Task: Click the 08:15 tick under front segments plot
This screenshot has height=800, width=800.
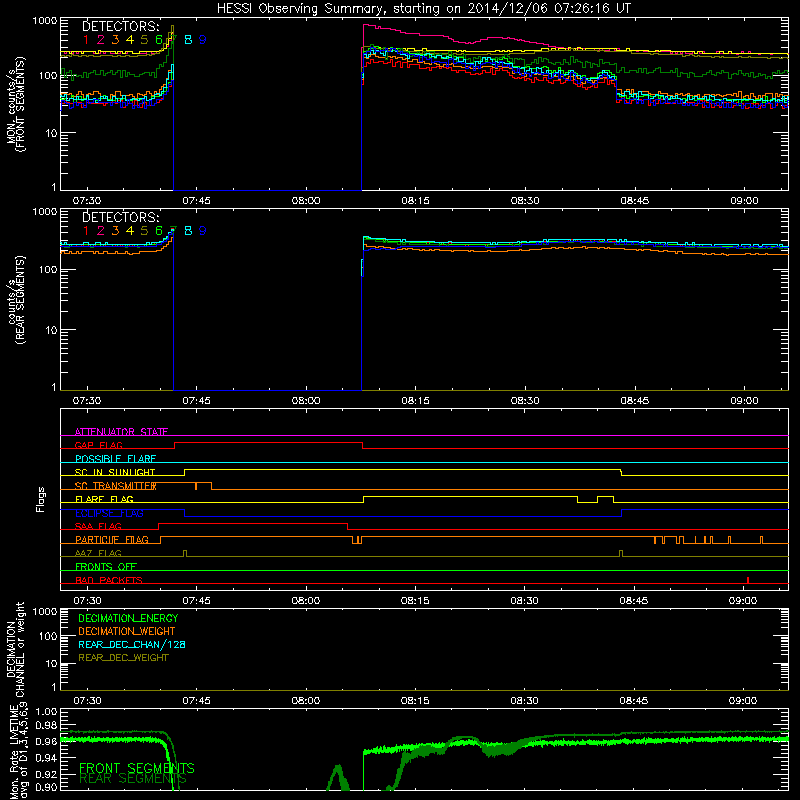Action: click(415, 201)
